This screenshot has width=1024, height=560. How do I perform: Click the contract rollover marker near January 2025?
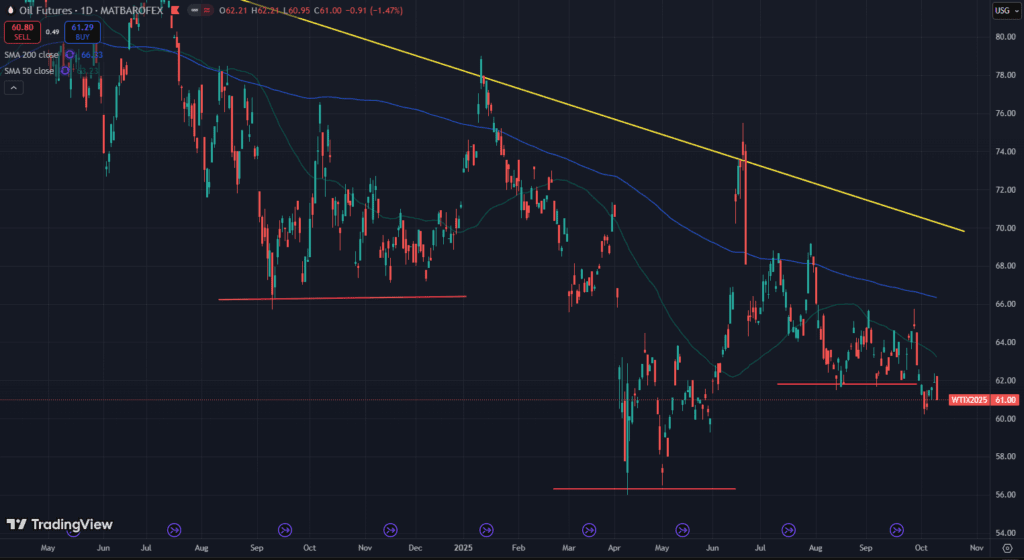coord(486,529)
